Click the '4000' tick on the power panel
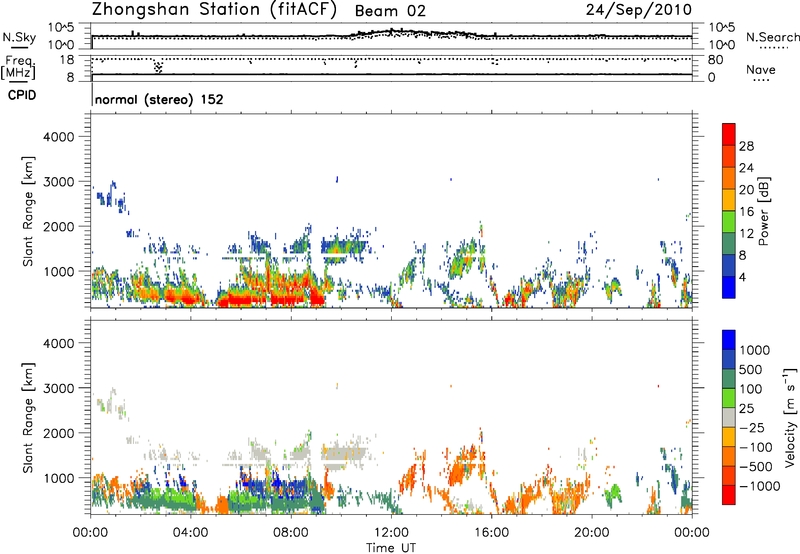The image size is (800, 554). coord(58,137)
